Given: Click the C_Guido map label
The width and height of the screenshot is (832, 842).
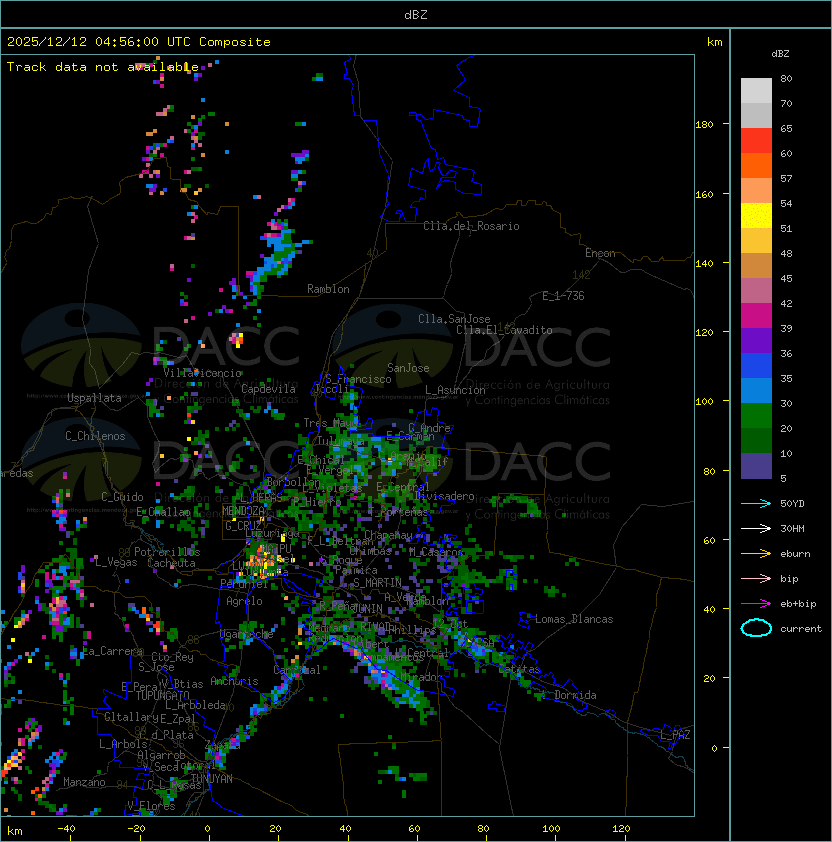Looking at the screenshot, I should pyautogui.click(x=122, y=497).
